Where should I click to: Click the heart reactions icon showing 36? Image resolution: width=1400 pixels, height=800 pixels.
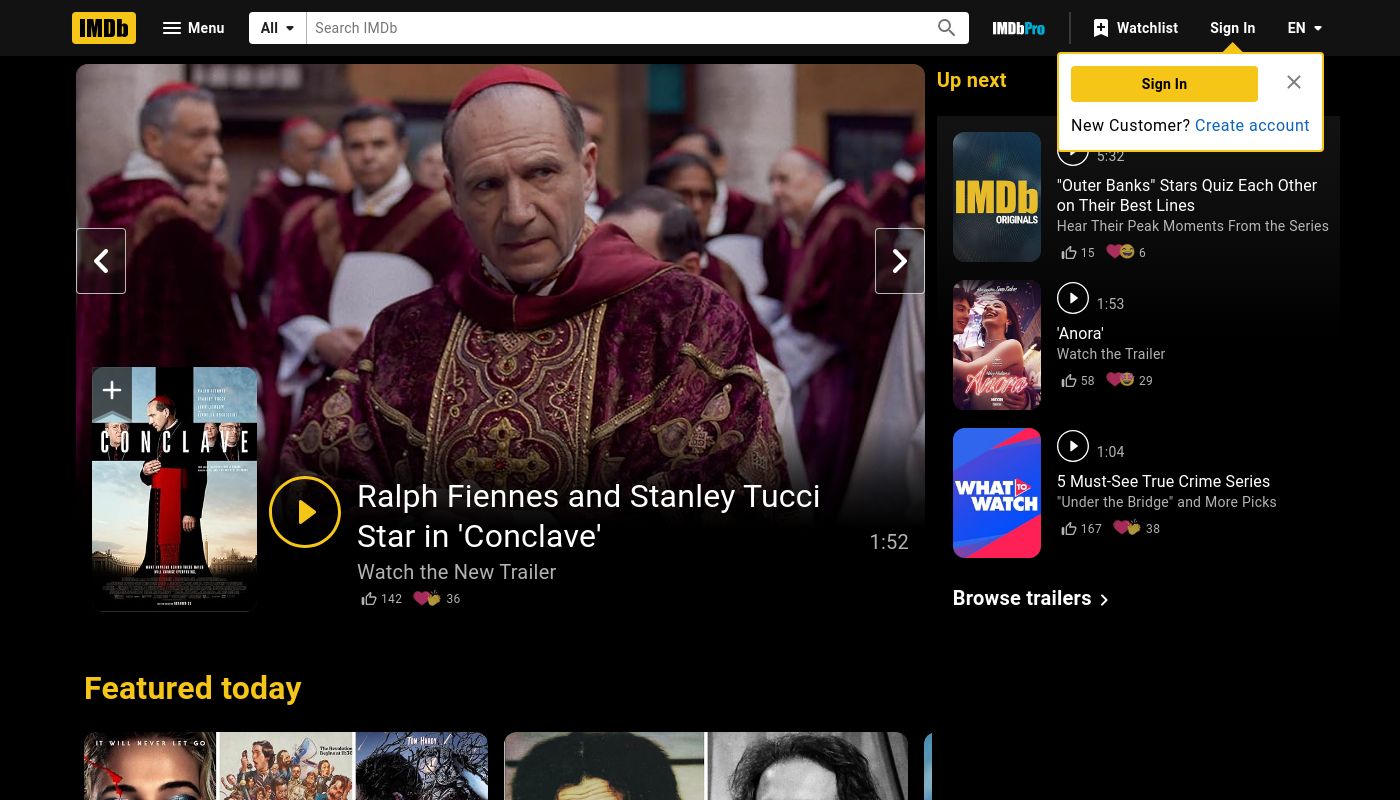click(427, 599)
